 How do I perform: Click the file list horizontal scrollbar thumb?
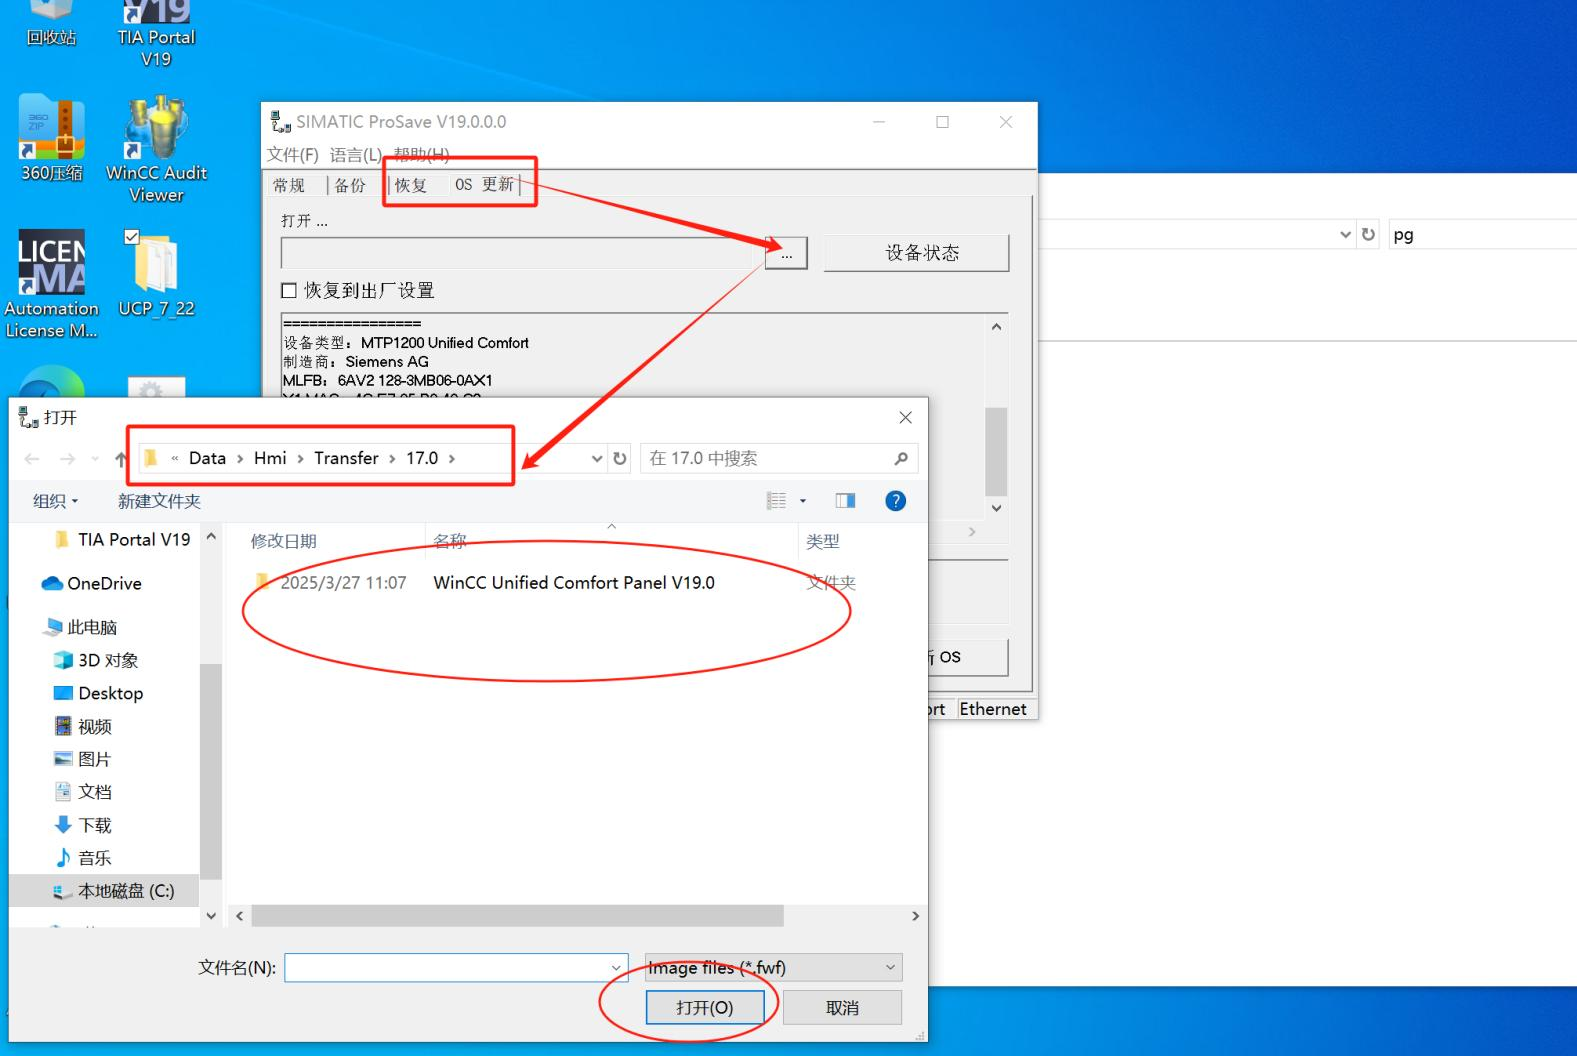[518, 916]
